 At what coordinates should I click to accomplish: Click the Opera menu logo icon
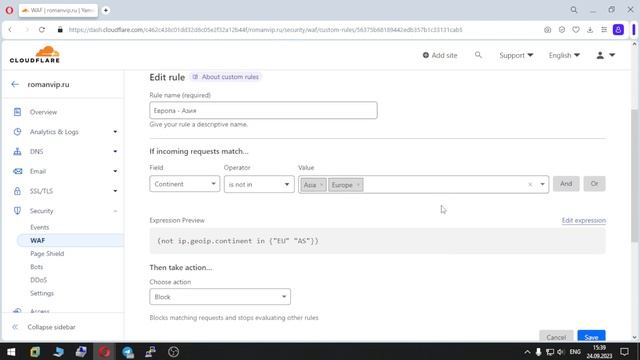[x=9, y=10]
